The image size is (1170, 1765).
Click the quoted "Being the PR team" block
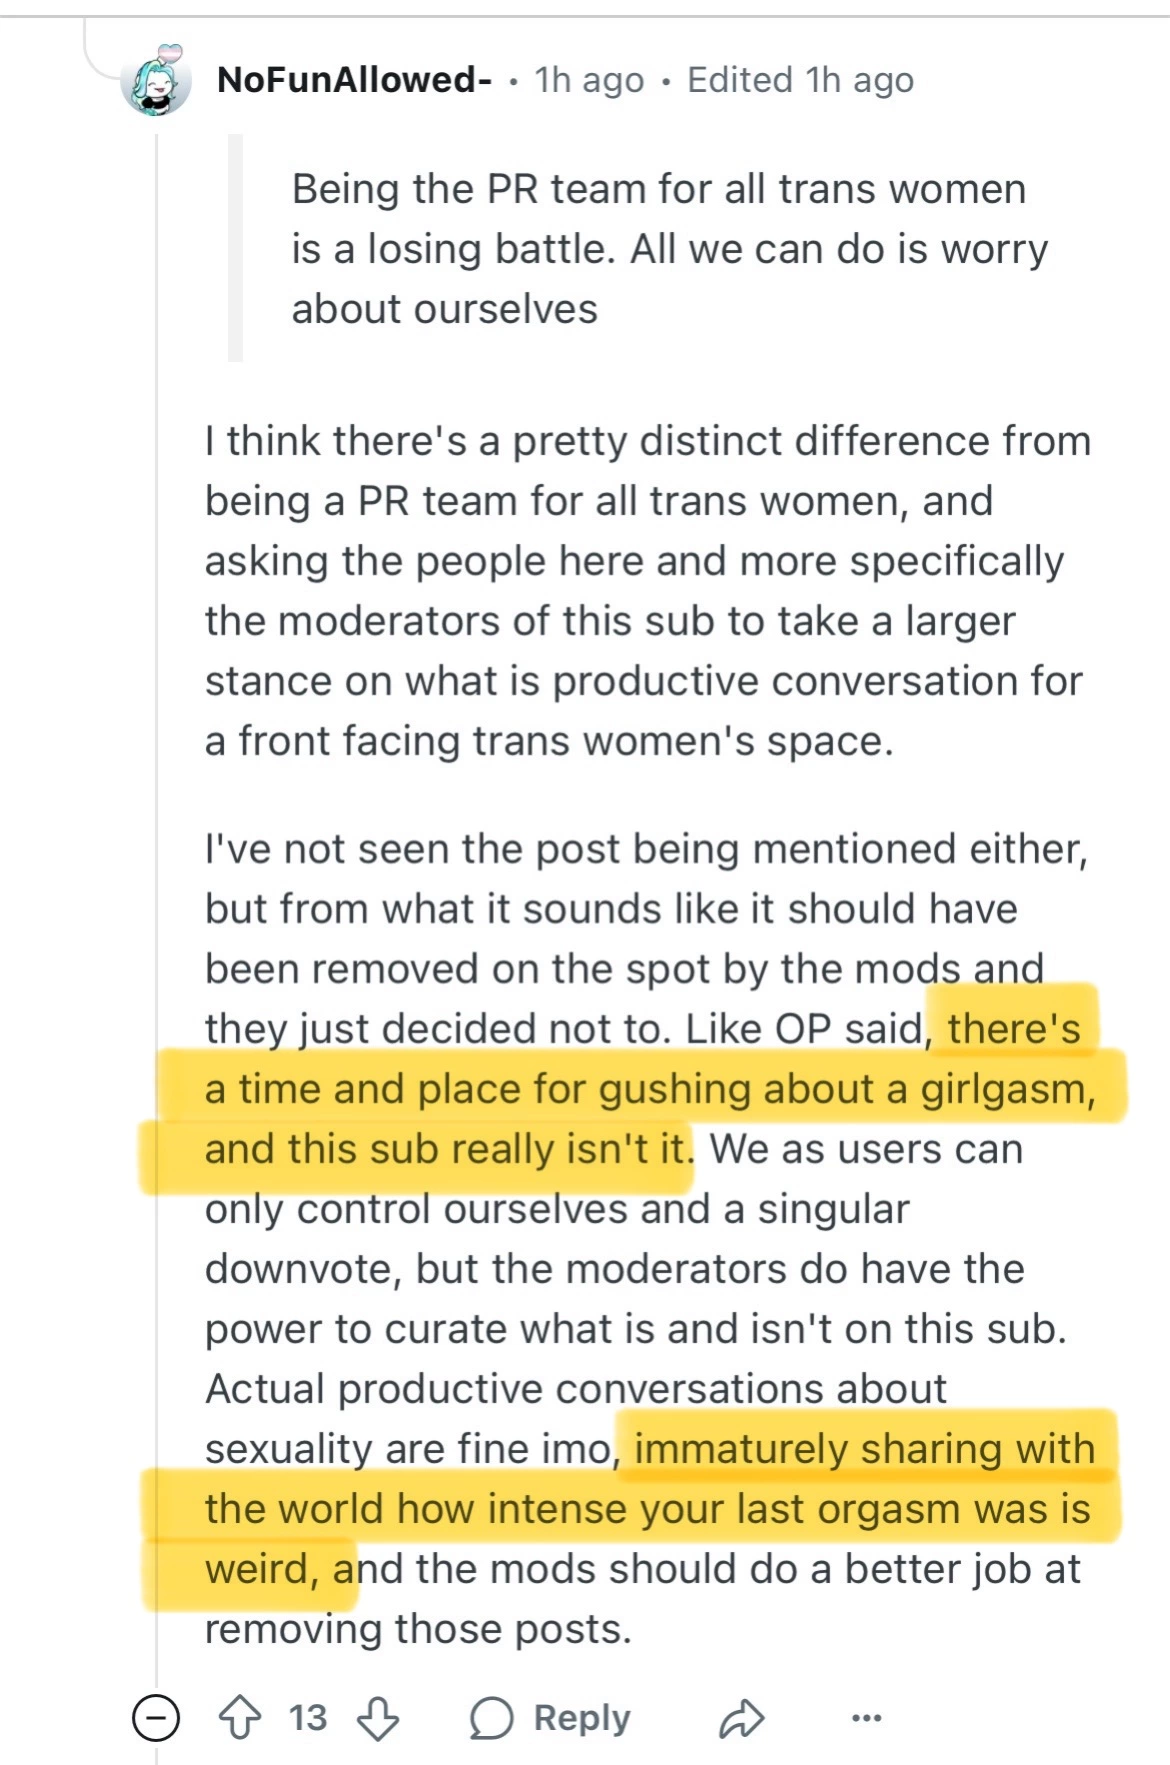tap(660, 249)
